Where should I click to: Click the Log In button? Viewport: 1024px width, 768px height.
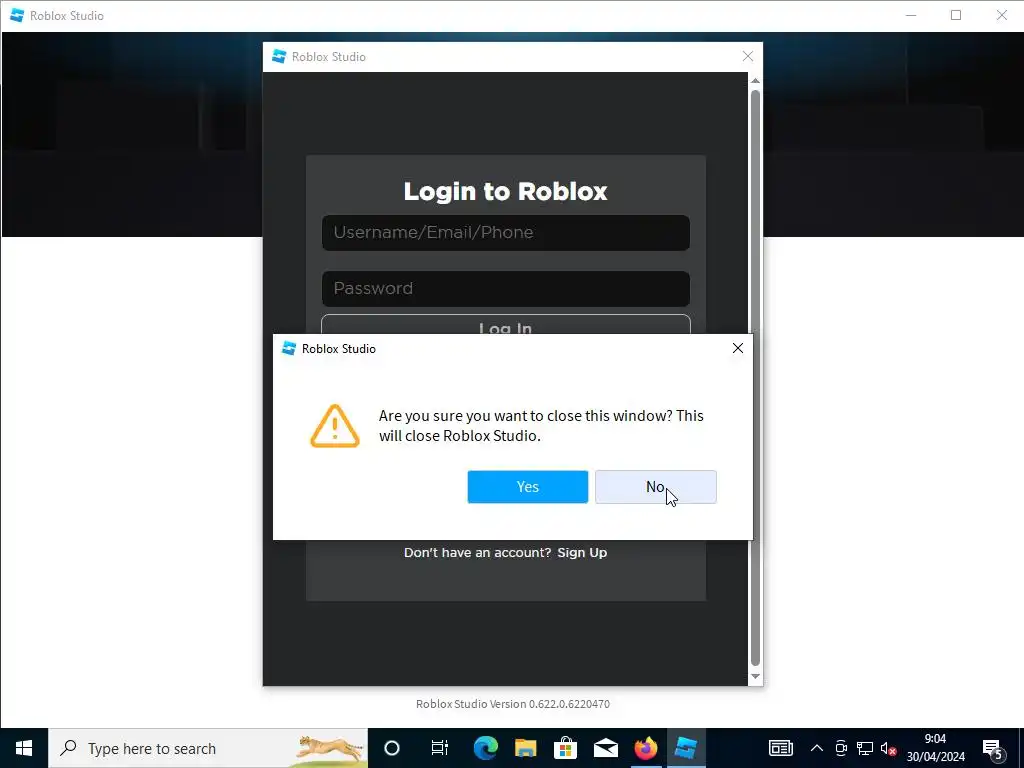point(505,325)
